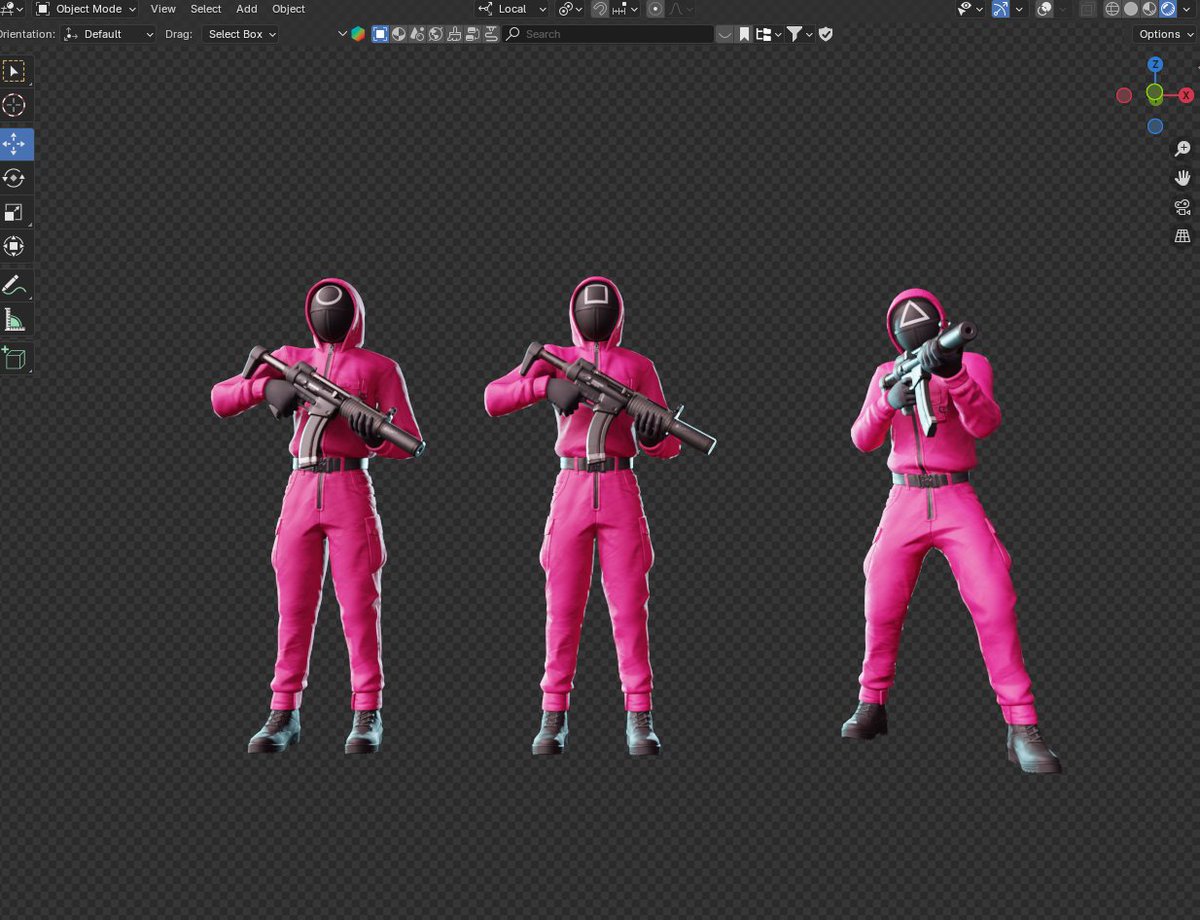This screenshot has height=920, width=1200.
Task: Click the droplets filter icon in header
Action: (417, 34)
